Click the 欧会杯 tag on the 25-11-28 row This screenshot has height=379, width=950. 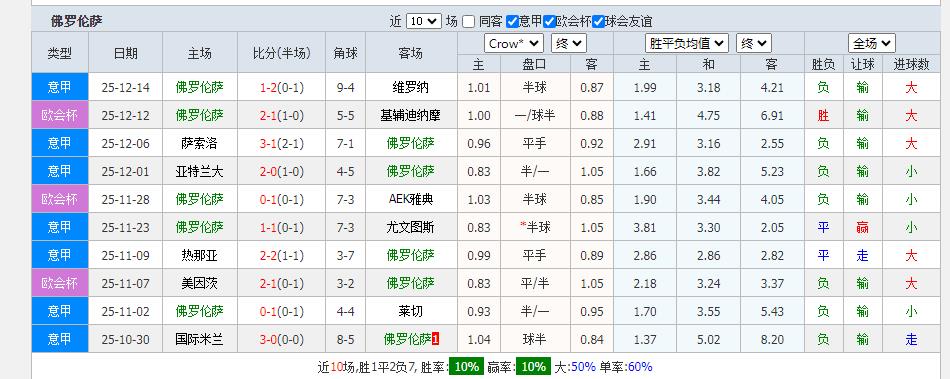pyautogui.click(x=60, y=199)
